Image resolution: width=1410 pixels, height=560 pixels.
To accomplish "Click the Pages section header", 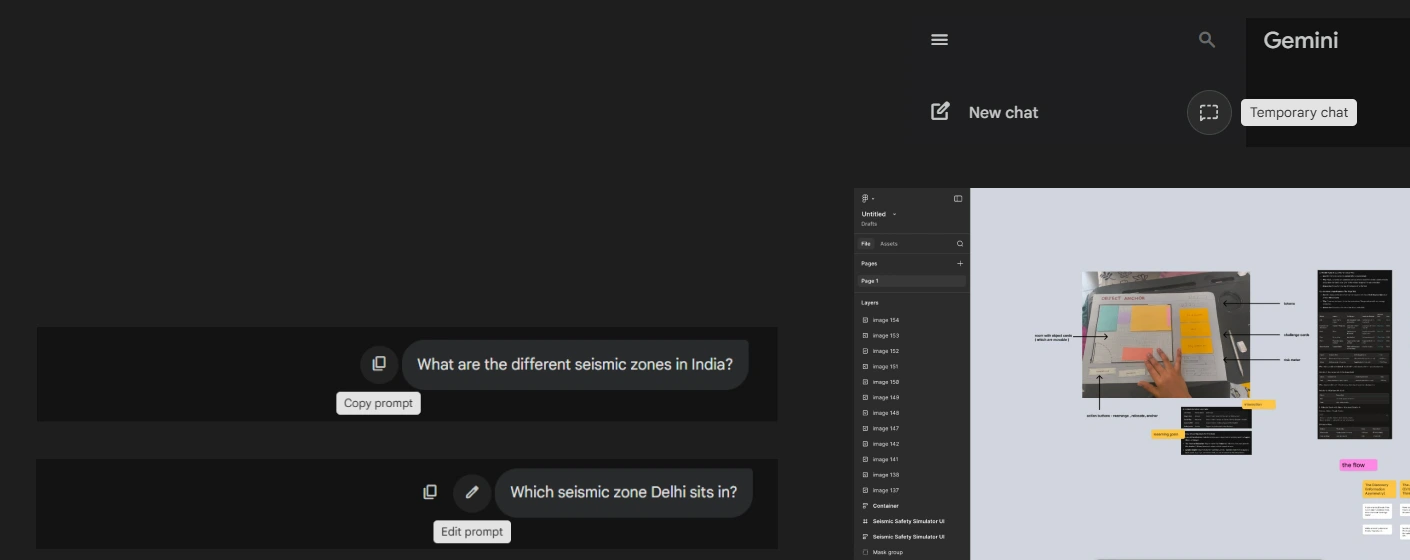I will click(869, 264).
